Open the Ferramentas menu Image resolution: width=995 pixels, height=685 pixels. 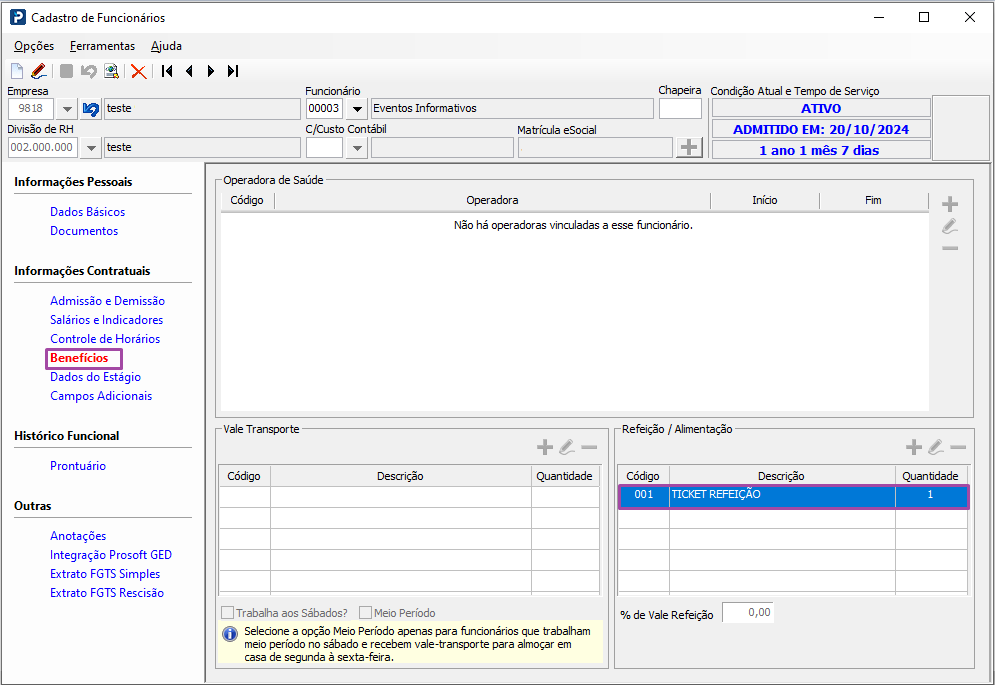tap(102, 46)
